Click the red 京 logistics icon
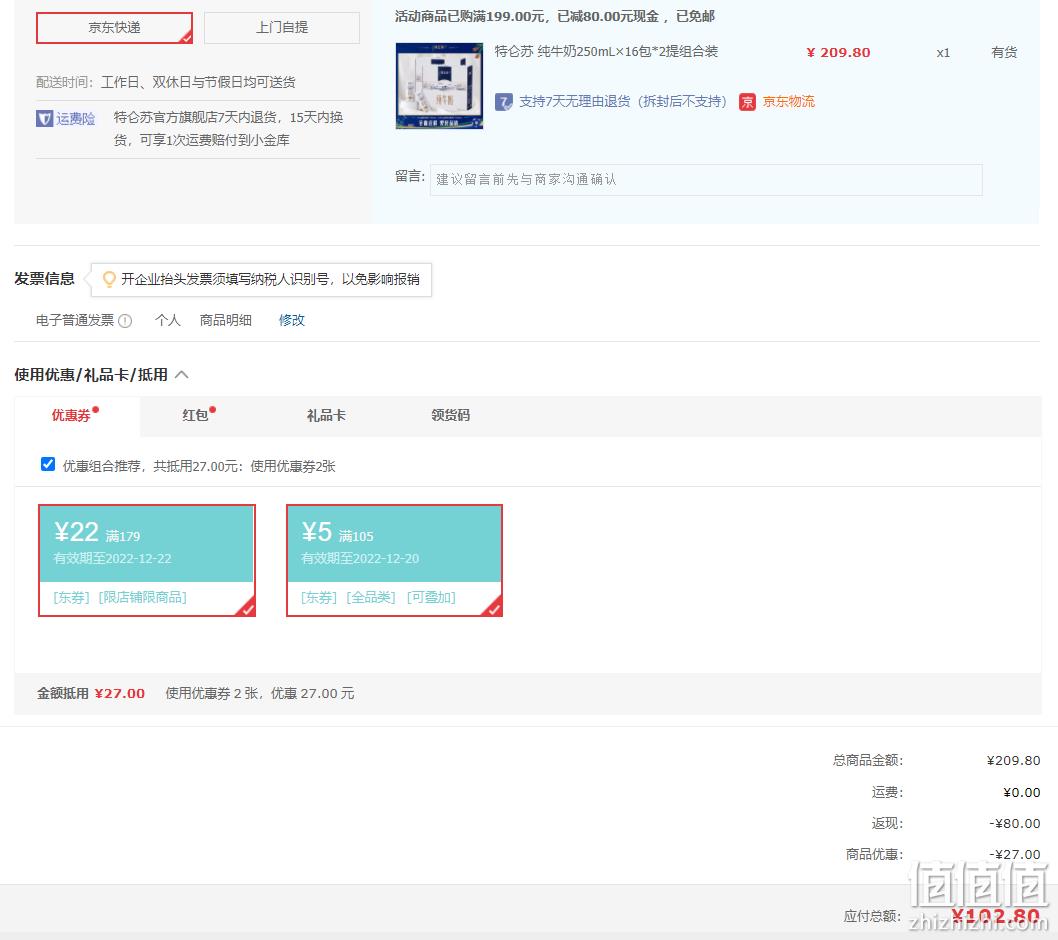Screen dimensions: 1058x940 tap(747, 102)
